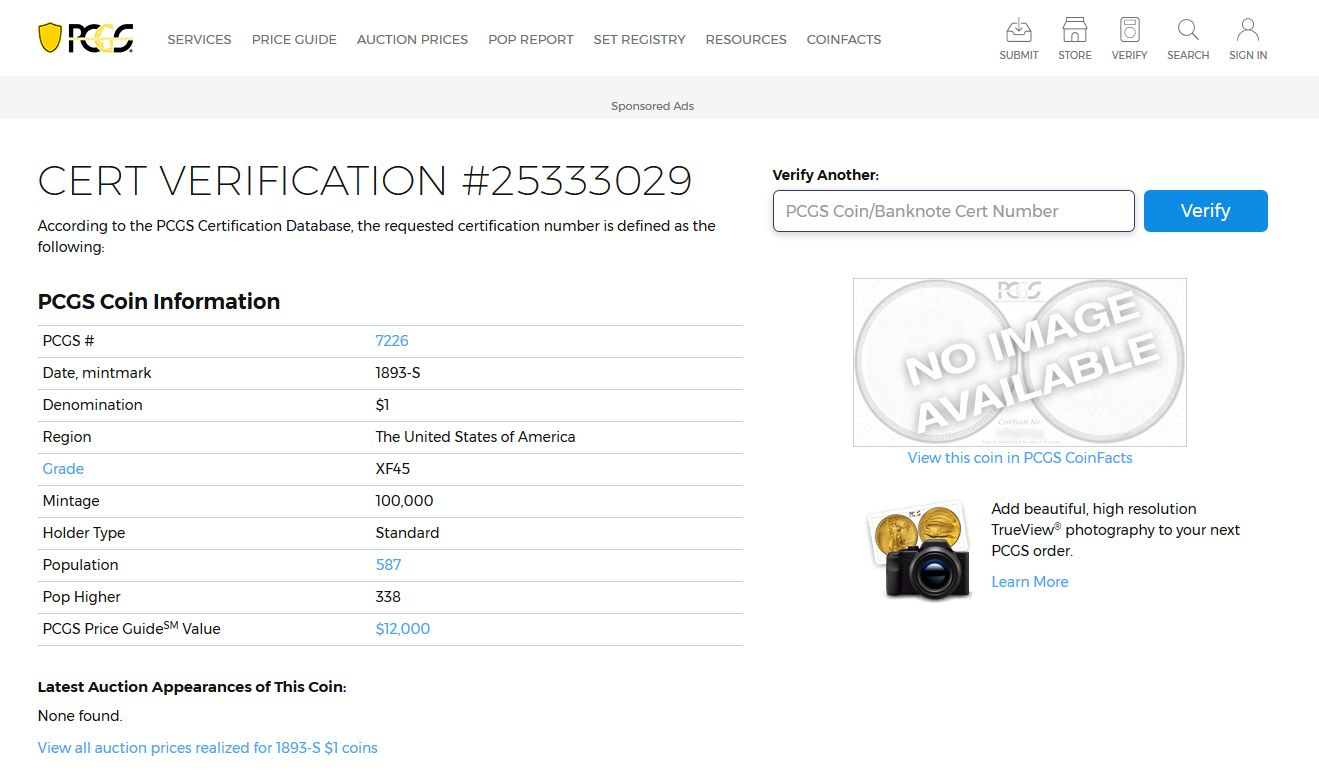Click the blue Verify button
The height and width of the screenshot is (775, 1319).
click(1205, 211)
